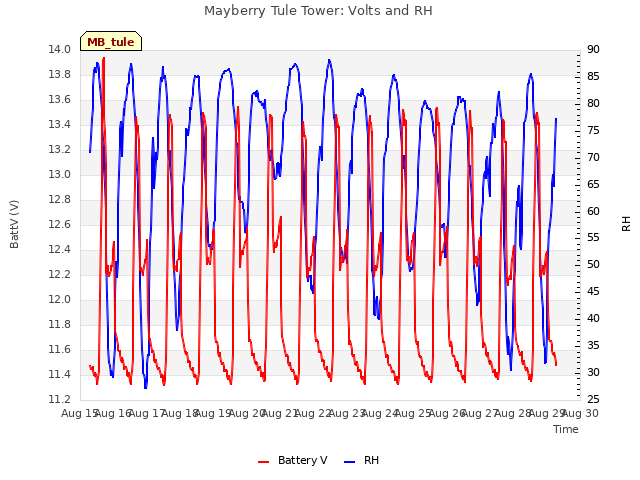Toggle the RH legend entry

tap(362, 460)
